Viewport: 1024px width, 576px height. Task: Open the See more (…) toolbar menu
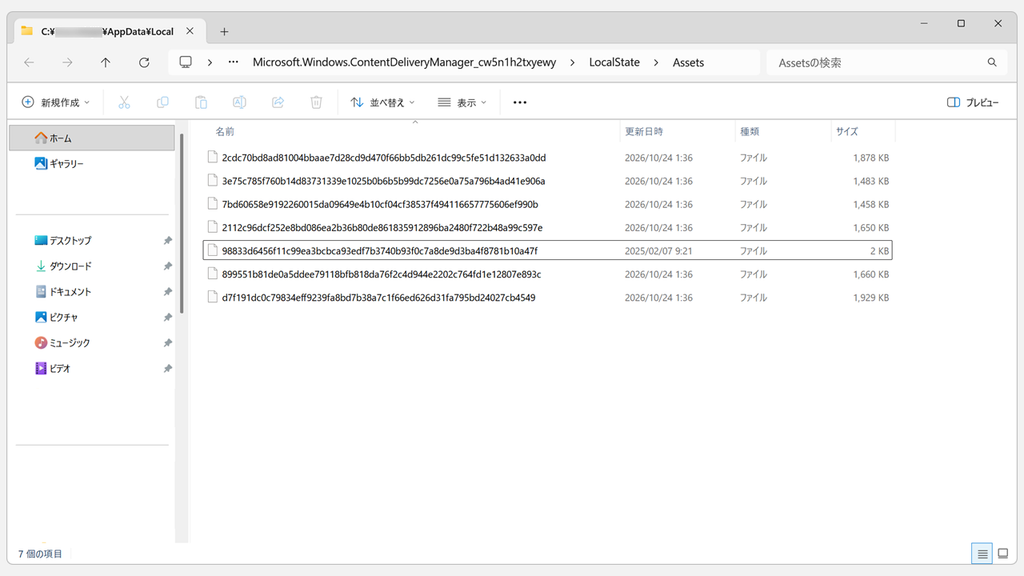(520, 103)
